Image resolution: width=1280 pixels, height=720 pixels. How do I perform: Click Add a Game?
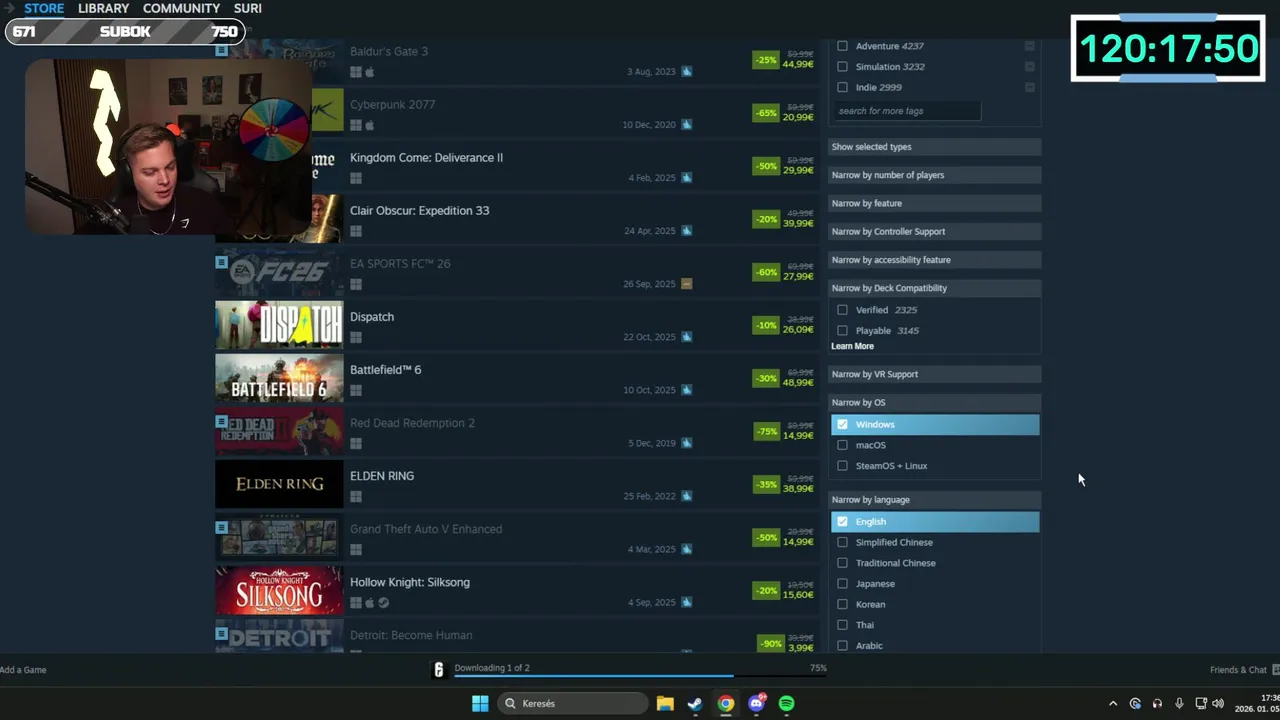(23, 669)
